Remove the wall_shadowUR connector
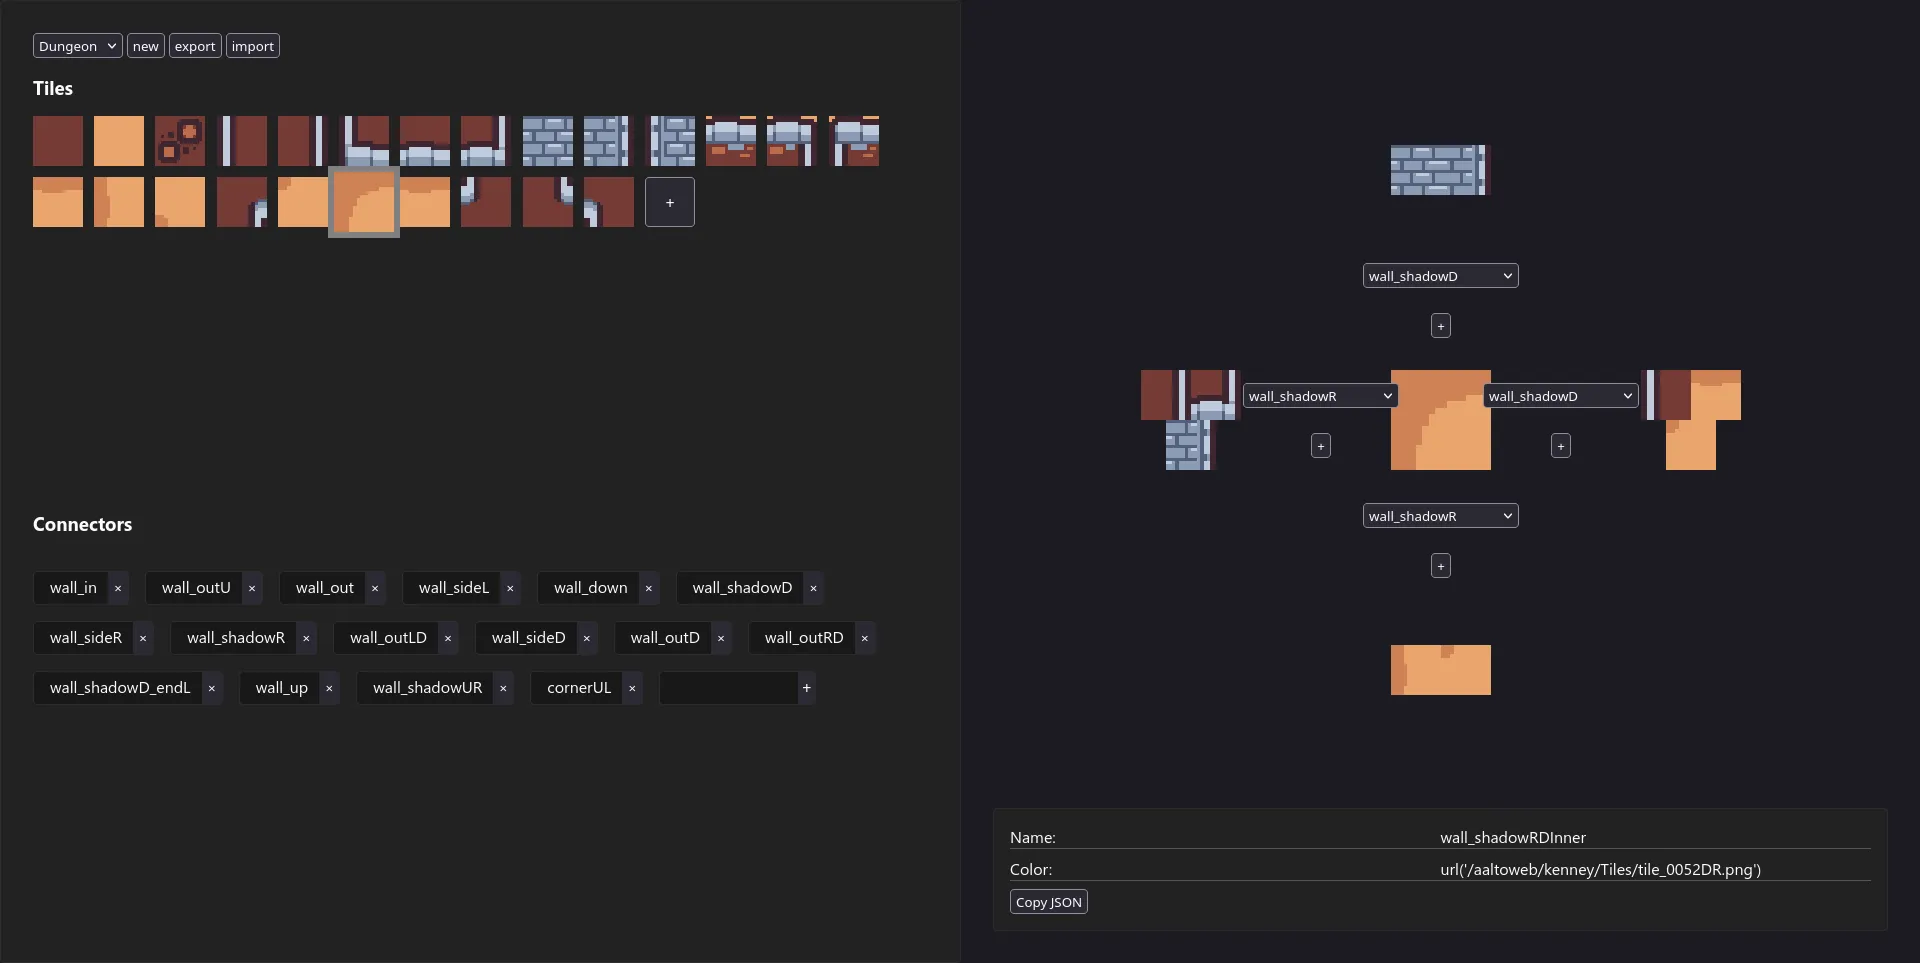 (503, 688)
